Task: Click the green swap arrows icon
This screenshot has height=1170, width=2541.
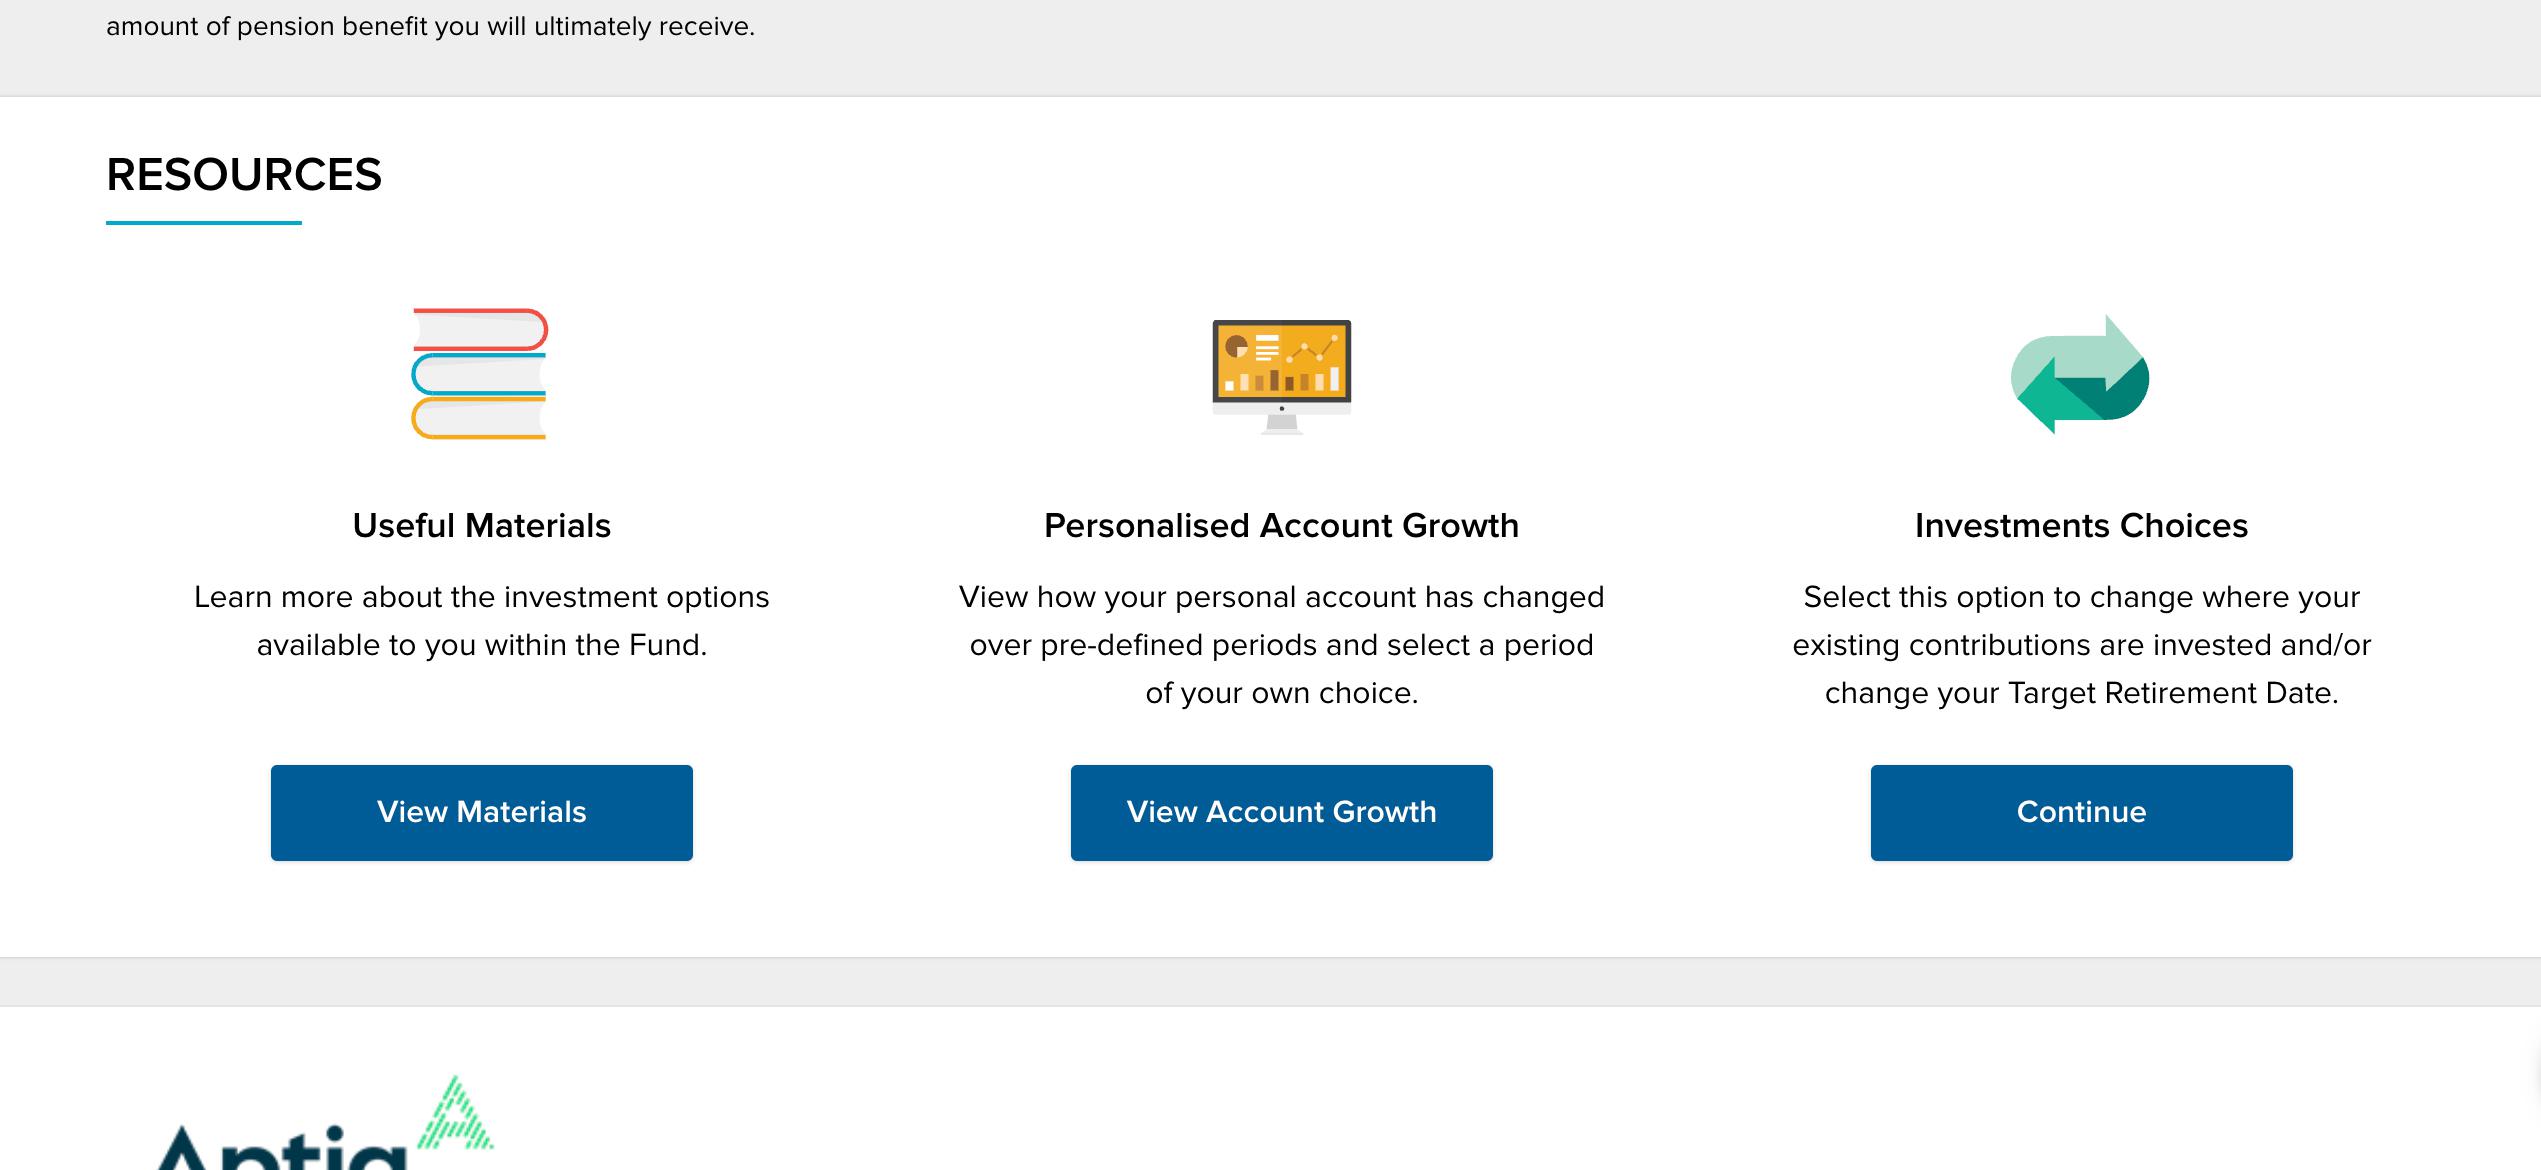Action: [x=2080, y=375]
